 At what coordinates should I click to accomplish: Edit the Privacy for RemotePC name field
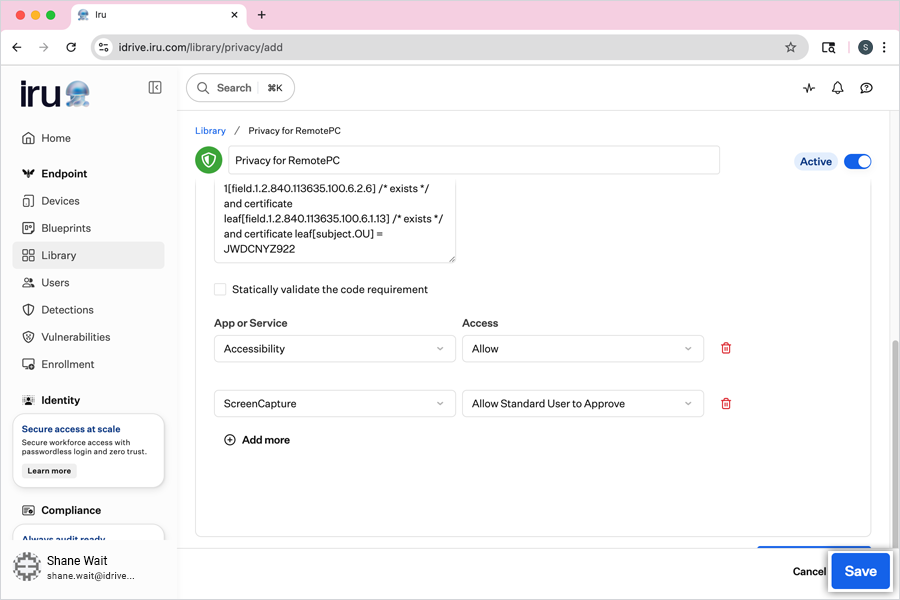tap(473, 160)
